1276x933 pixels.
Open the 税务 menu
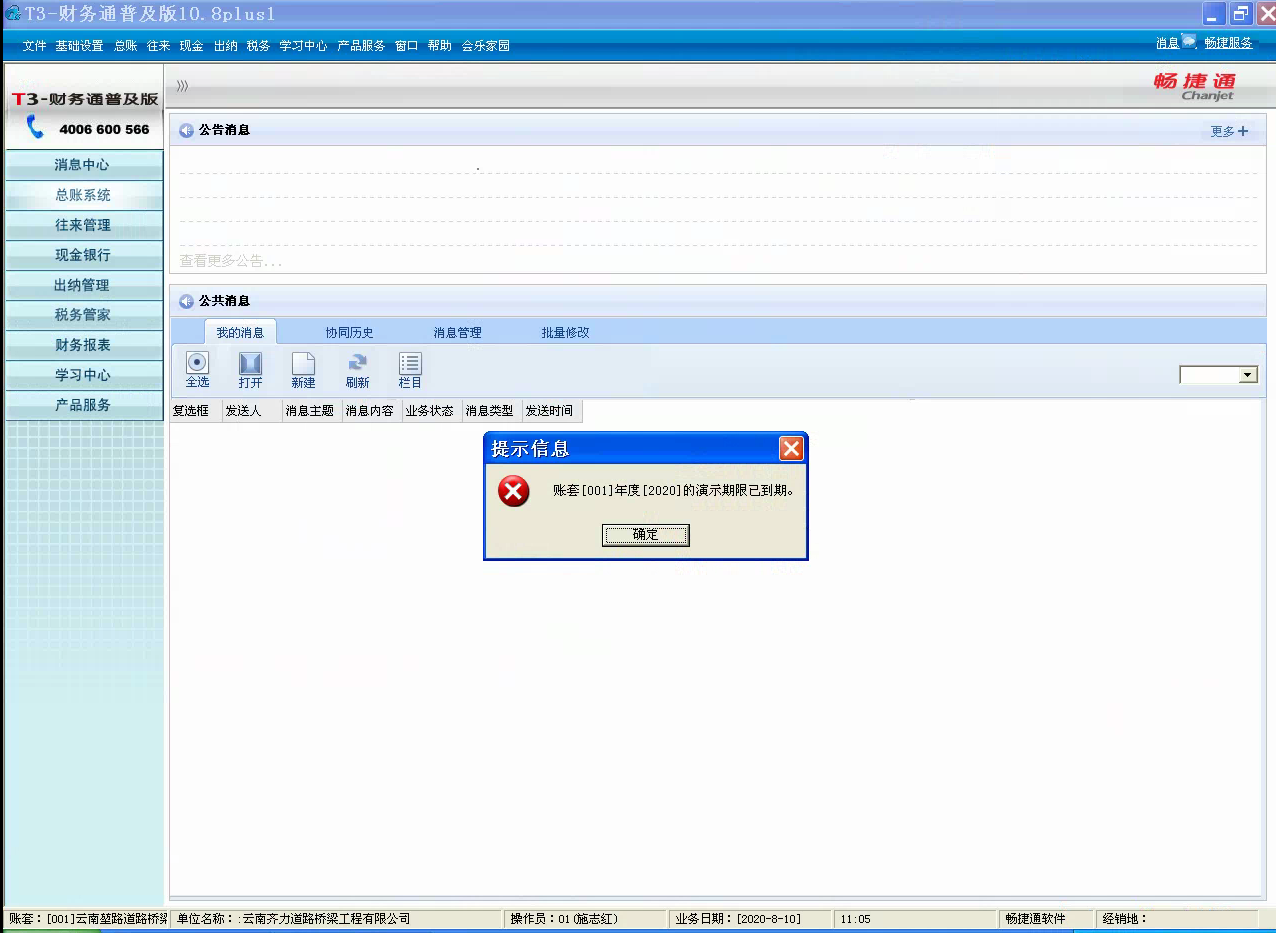click(259, 46)
